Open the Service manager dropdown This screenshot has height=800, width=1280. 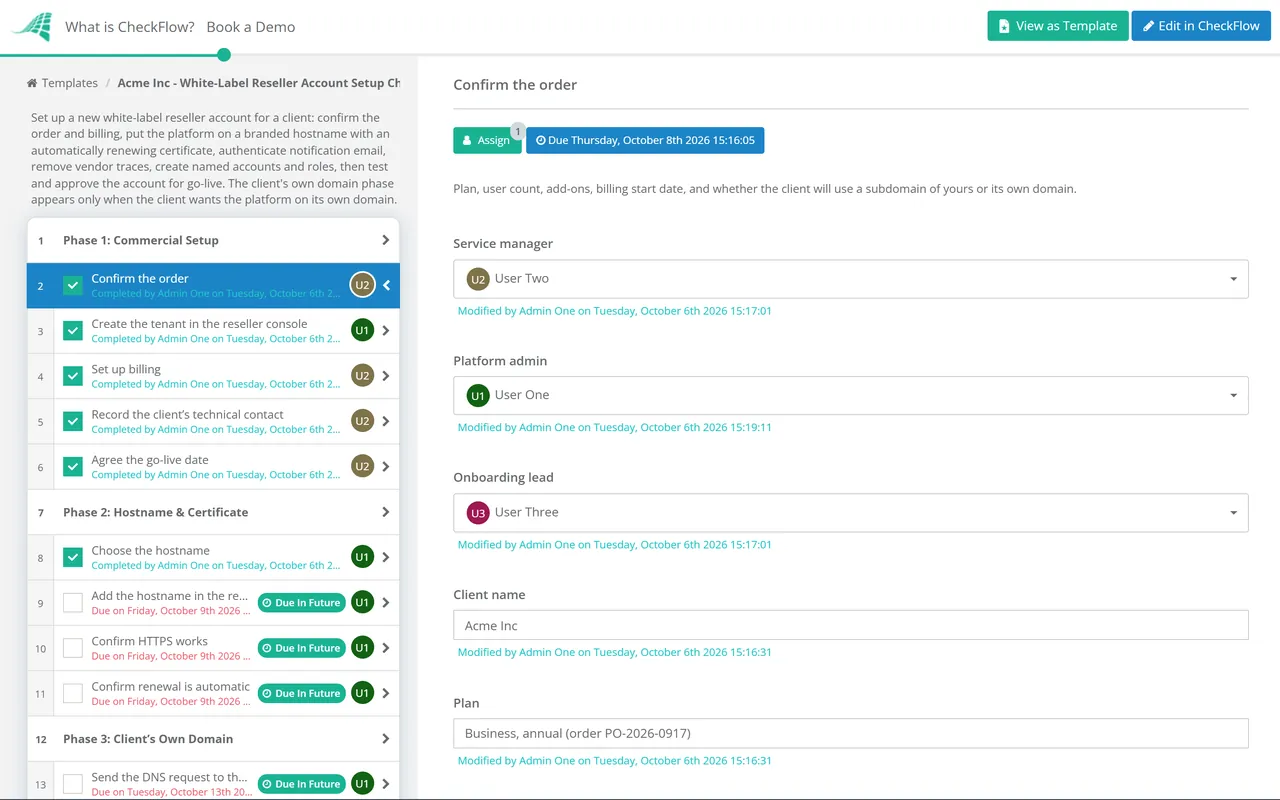pyautogui.click(x=851, y=279)
